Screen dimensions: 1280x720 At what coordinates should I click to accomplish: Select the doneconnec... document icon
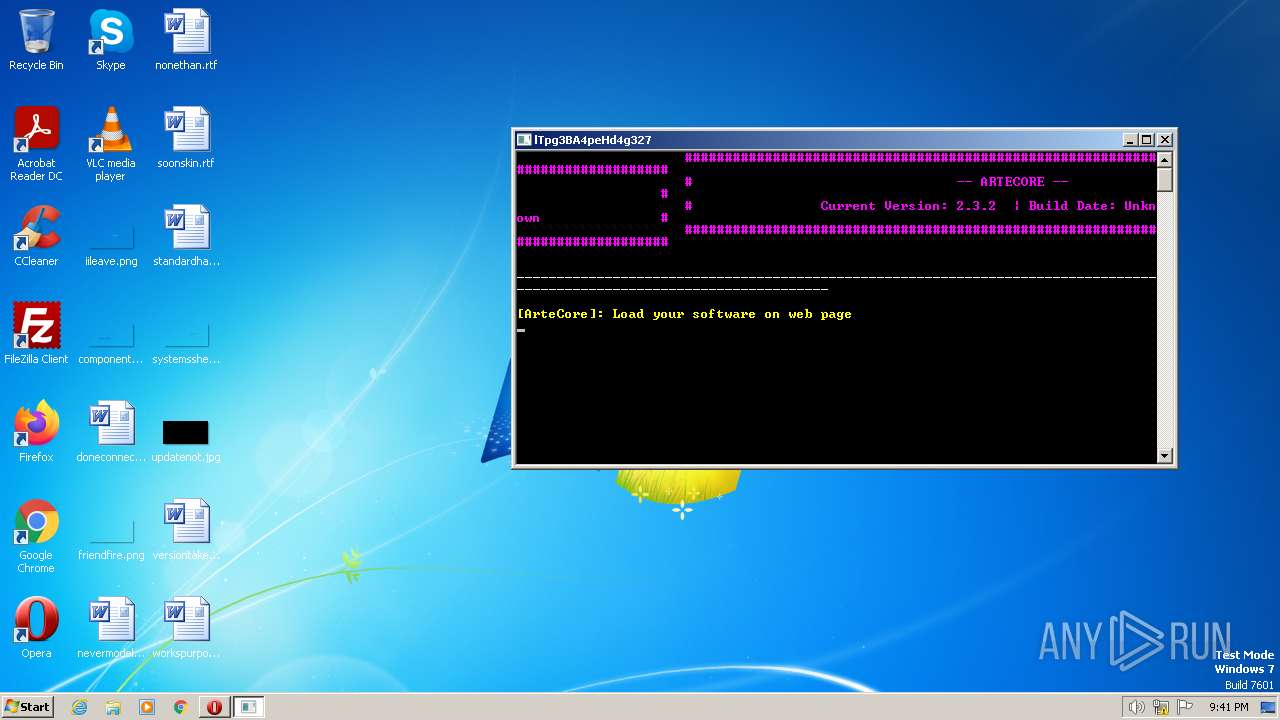pyautogui.click(x=111, y=432)
